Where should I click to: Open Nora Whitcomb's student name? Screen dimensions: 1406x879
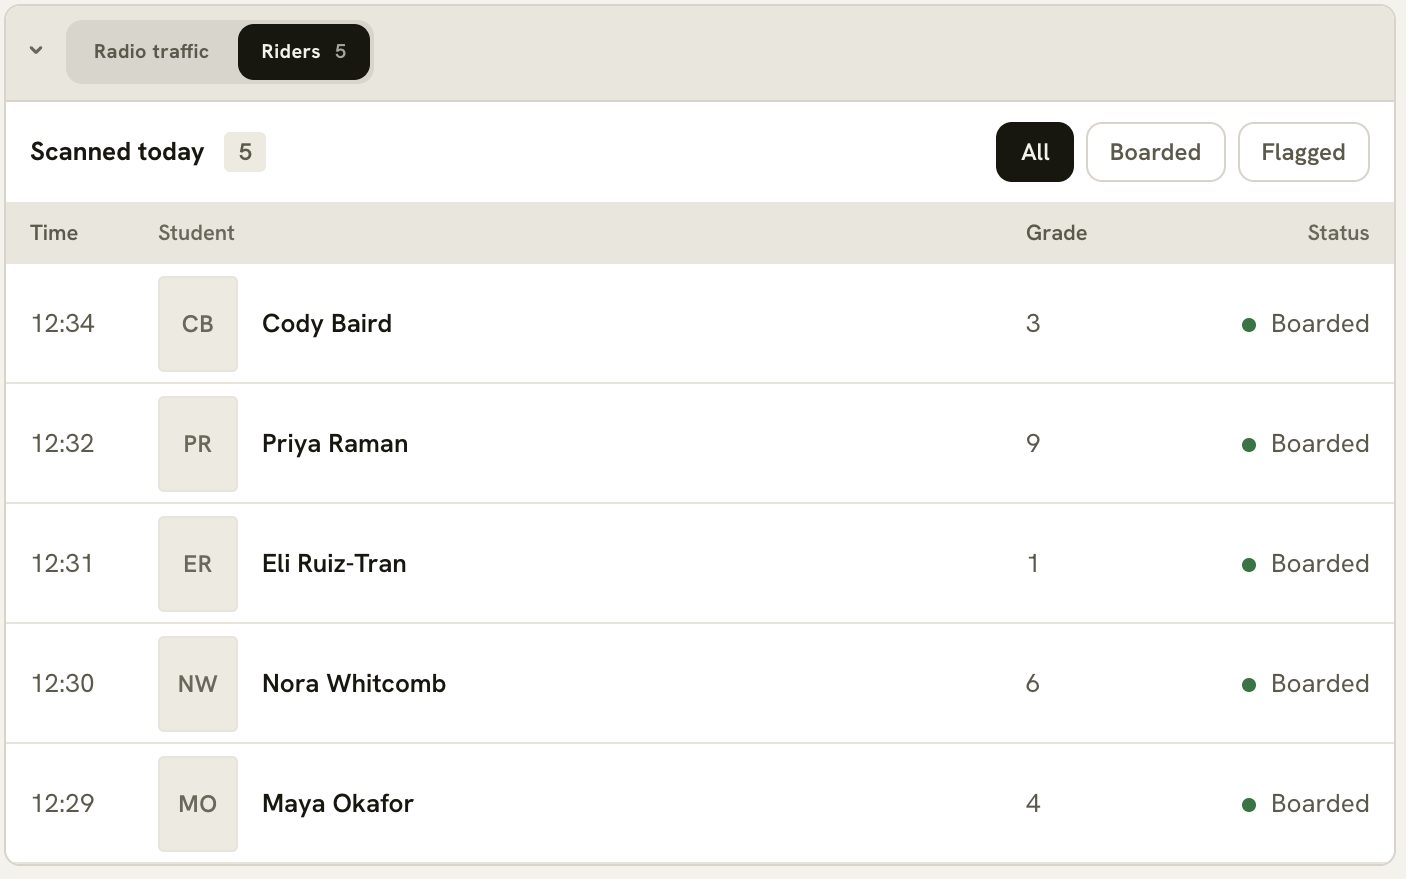pyautogui.click(x=354, y=684)
